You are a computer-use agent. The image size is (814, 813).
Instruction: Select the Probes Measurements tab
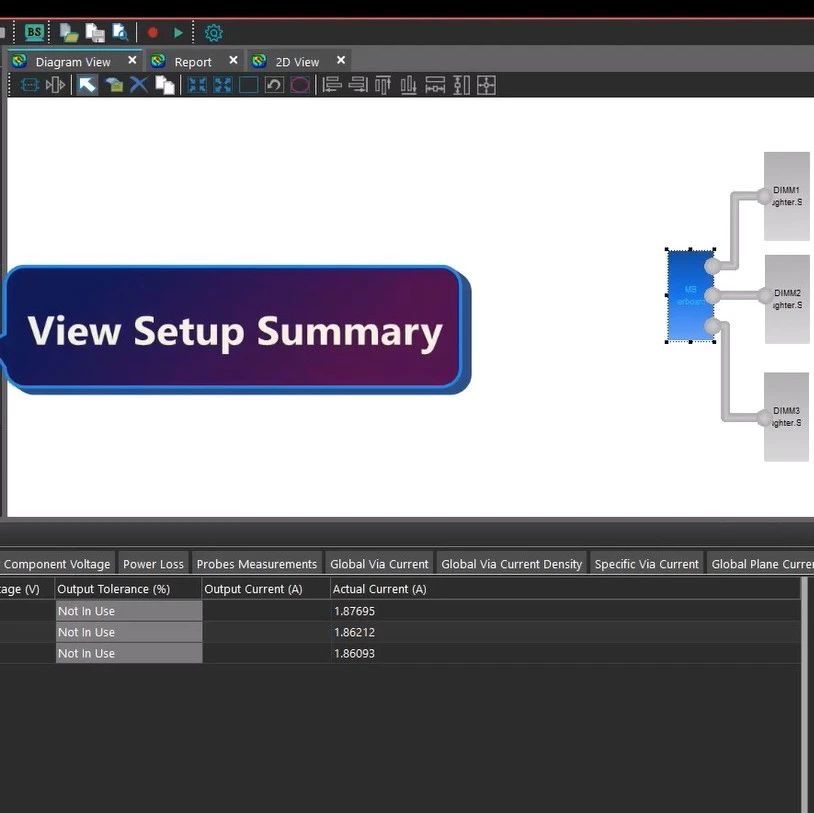256,564
